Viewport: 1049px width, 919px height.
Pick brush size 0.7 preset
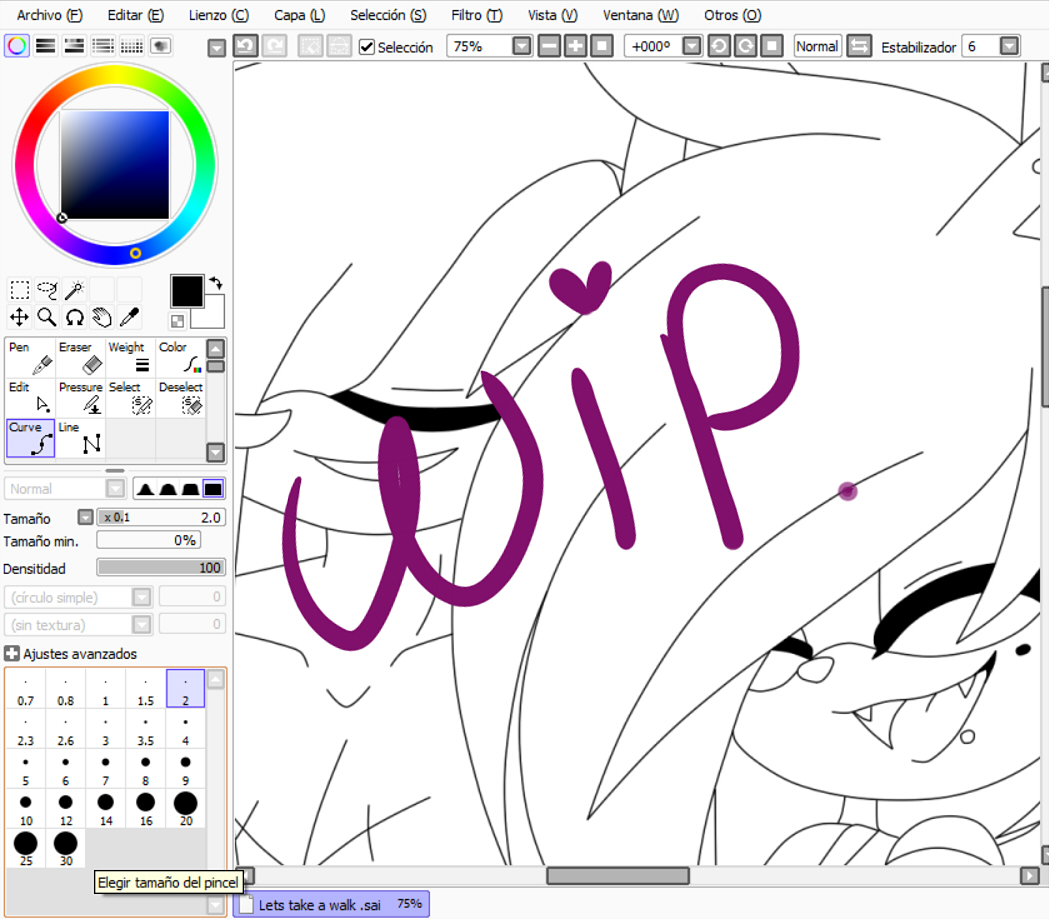pyautogui.click(x=25, y=689)
